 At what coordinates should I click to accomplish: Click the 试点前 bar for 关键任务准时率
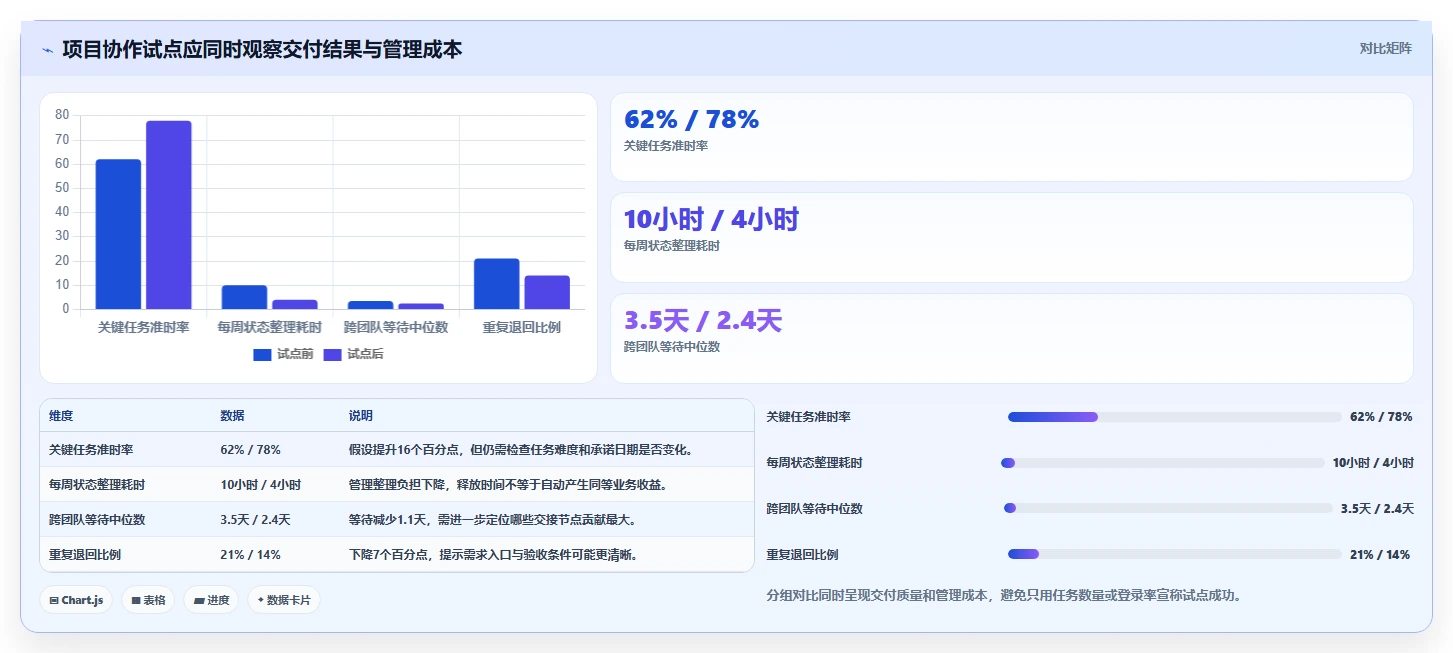pos(118,234)
